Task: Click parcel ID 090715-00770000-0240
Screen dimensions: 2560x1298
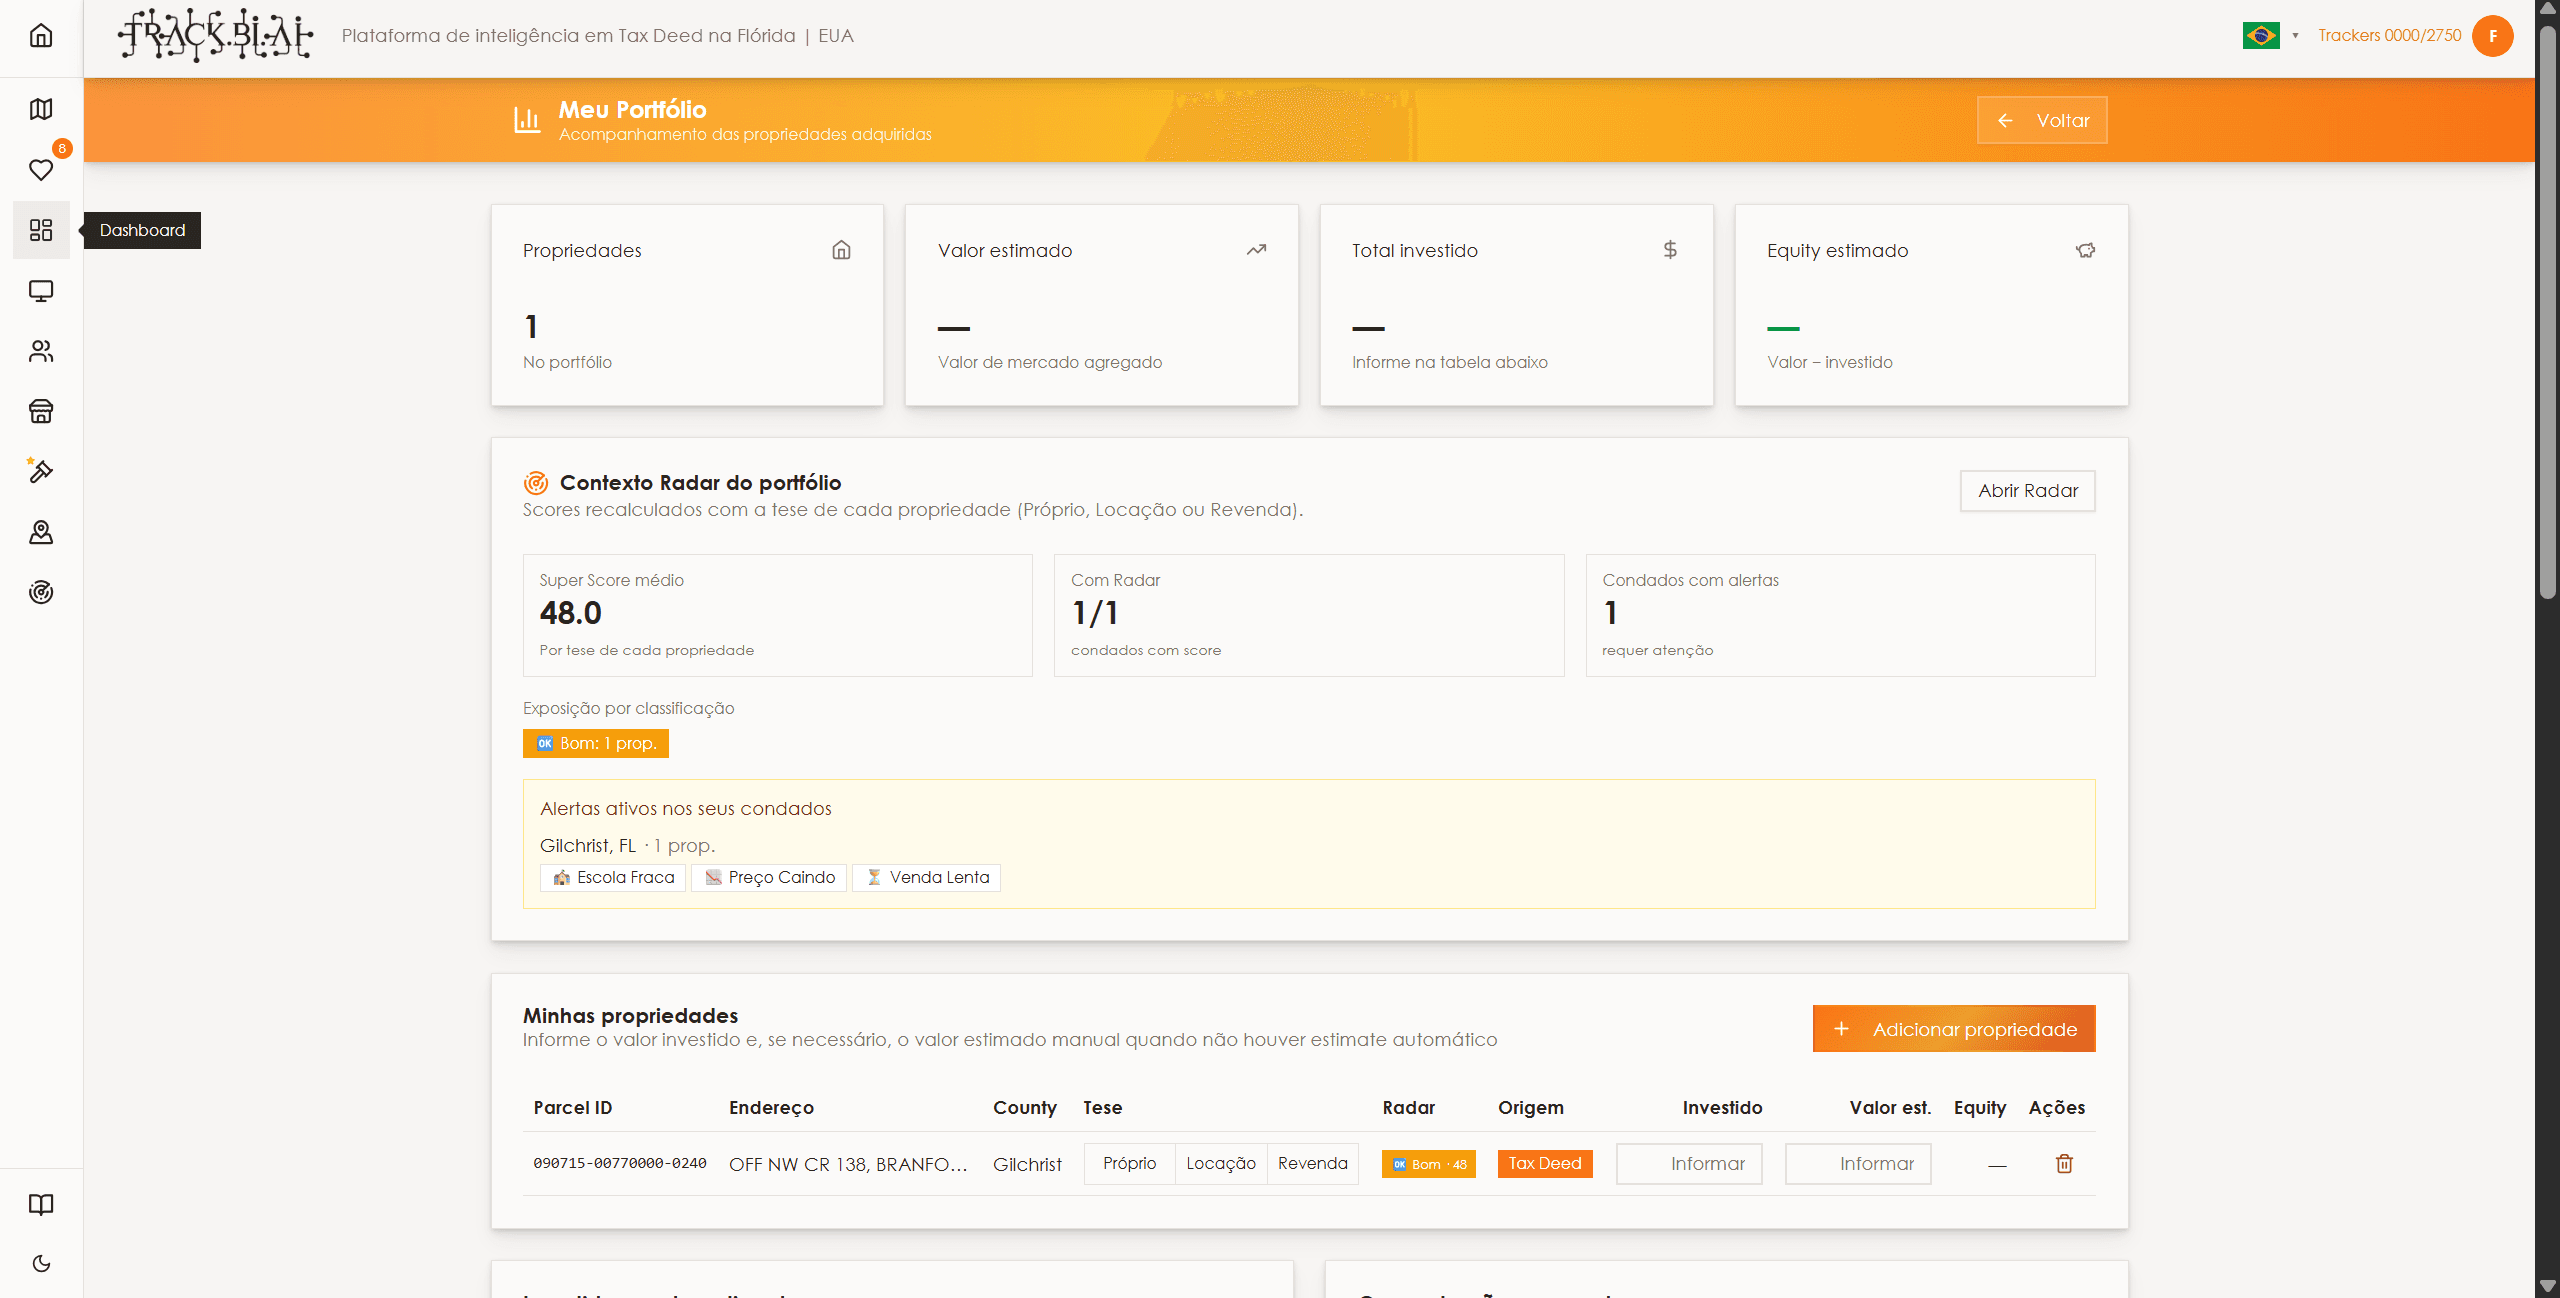Action: click(x=620, y=1163)
